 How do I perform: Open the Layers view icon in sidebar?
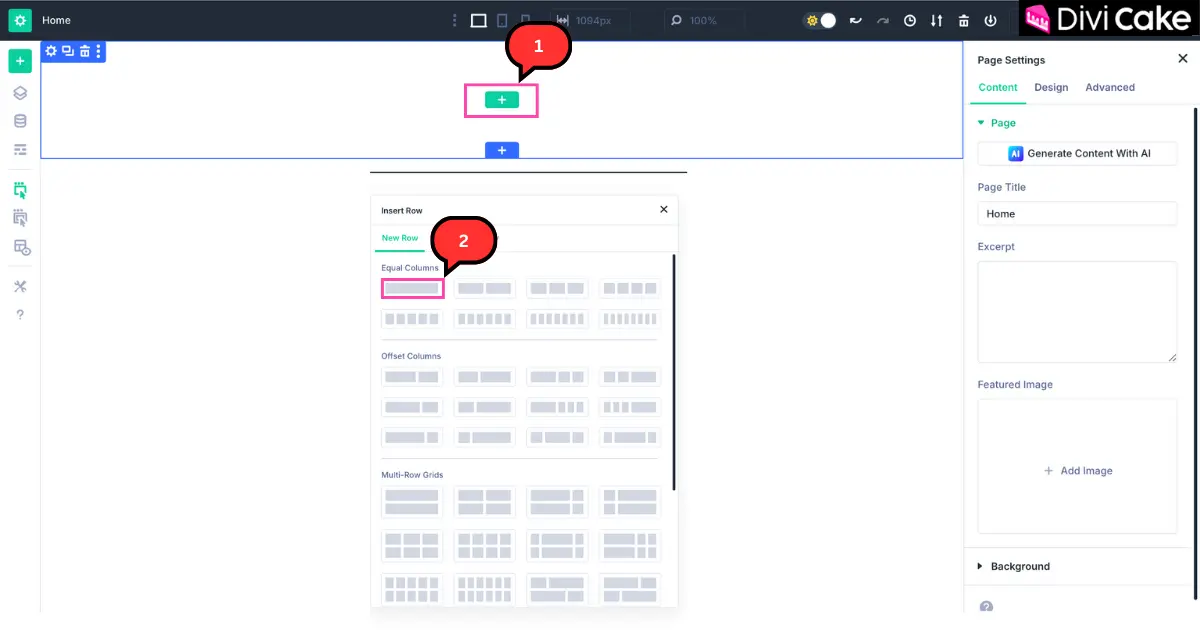coord(20,93)
